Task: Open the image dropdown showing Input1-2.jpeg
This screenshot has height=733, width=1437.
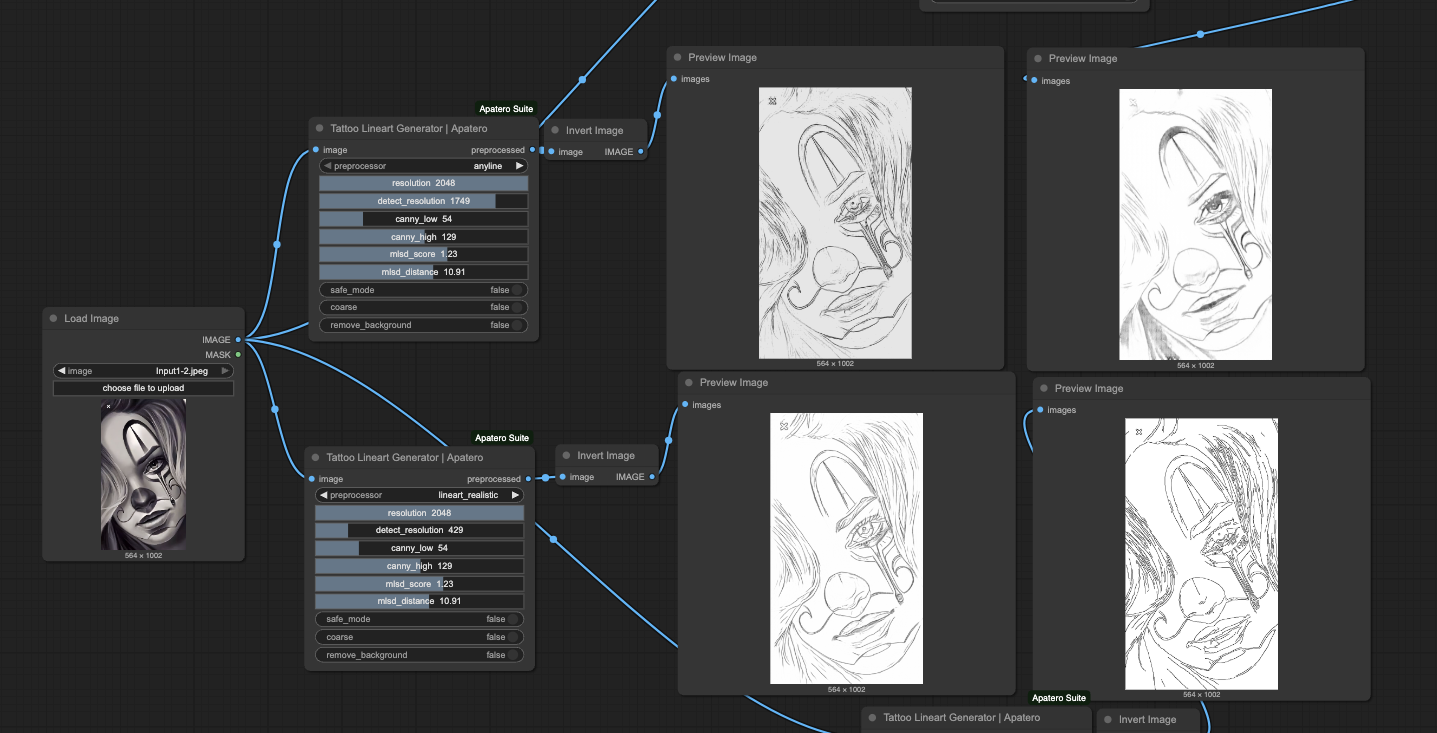Action: click(x=143, y=371)
